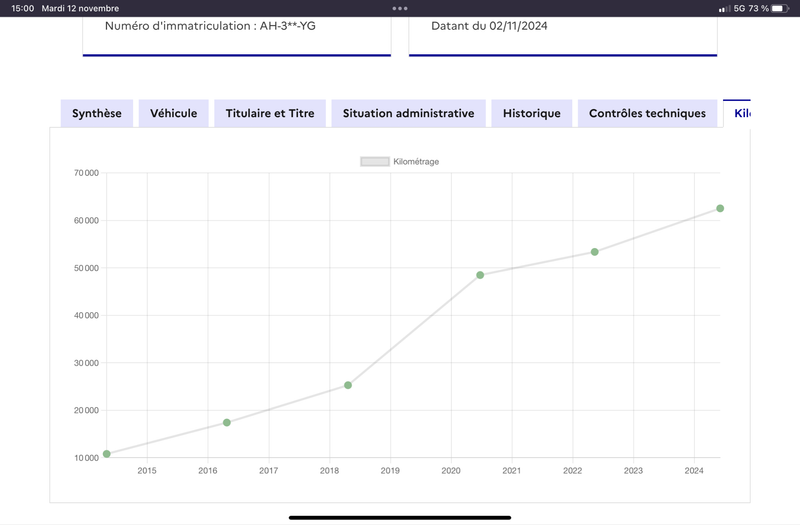Click the 10 000 y-axis label

pyautogui.click(x=86, y=458)
